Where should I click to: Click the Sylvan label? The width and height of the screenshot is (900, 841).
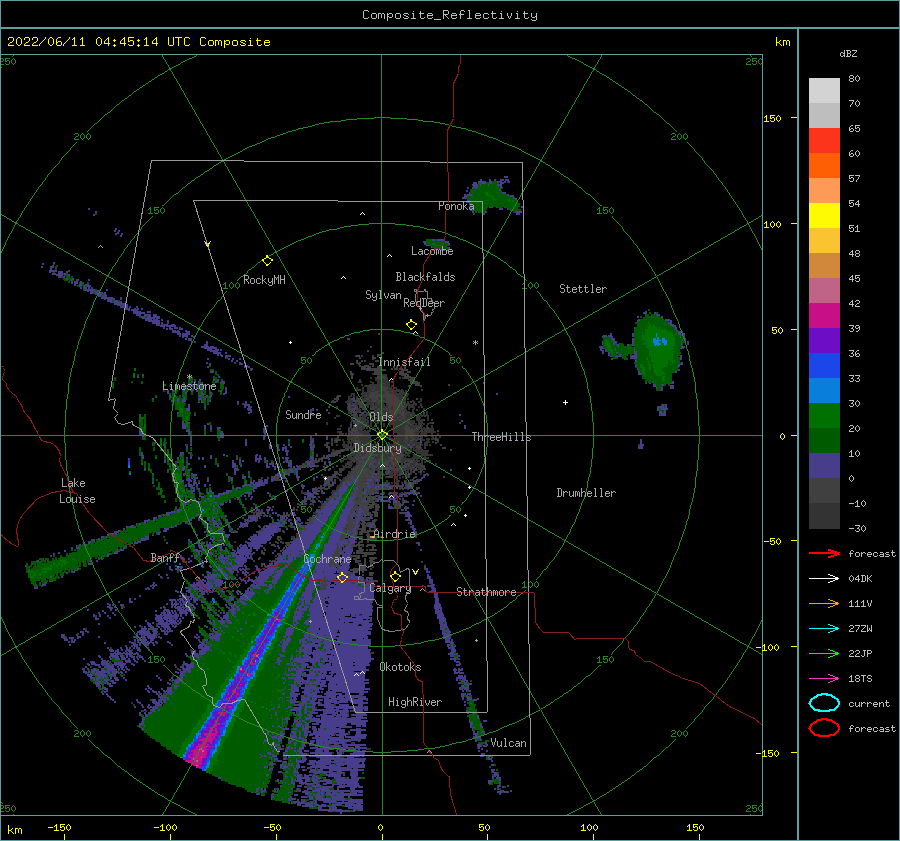[x=383, y=295]
